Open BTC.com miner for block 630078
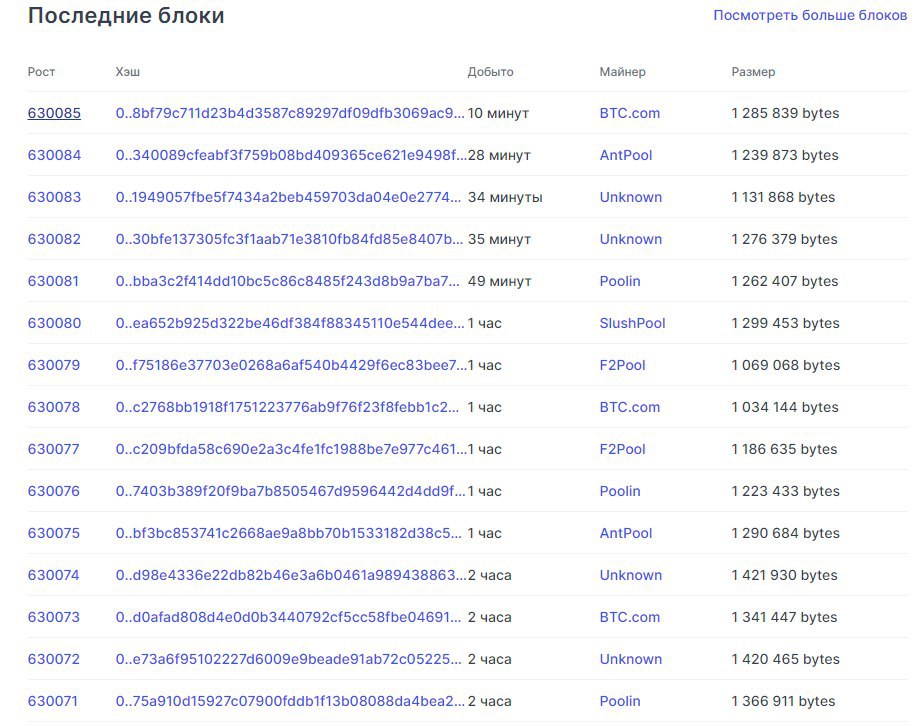Screen dimensions: 919x727 coord(629,407)
